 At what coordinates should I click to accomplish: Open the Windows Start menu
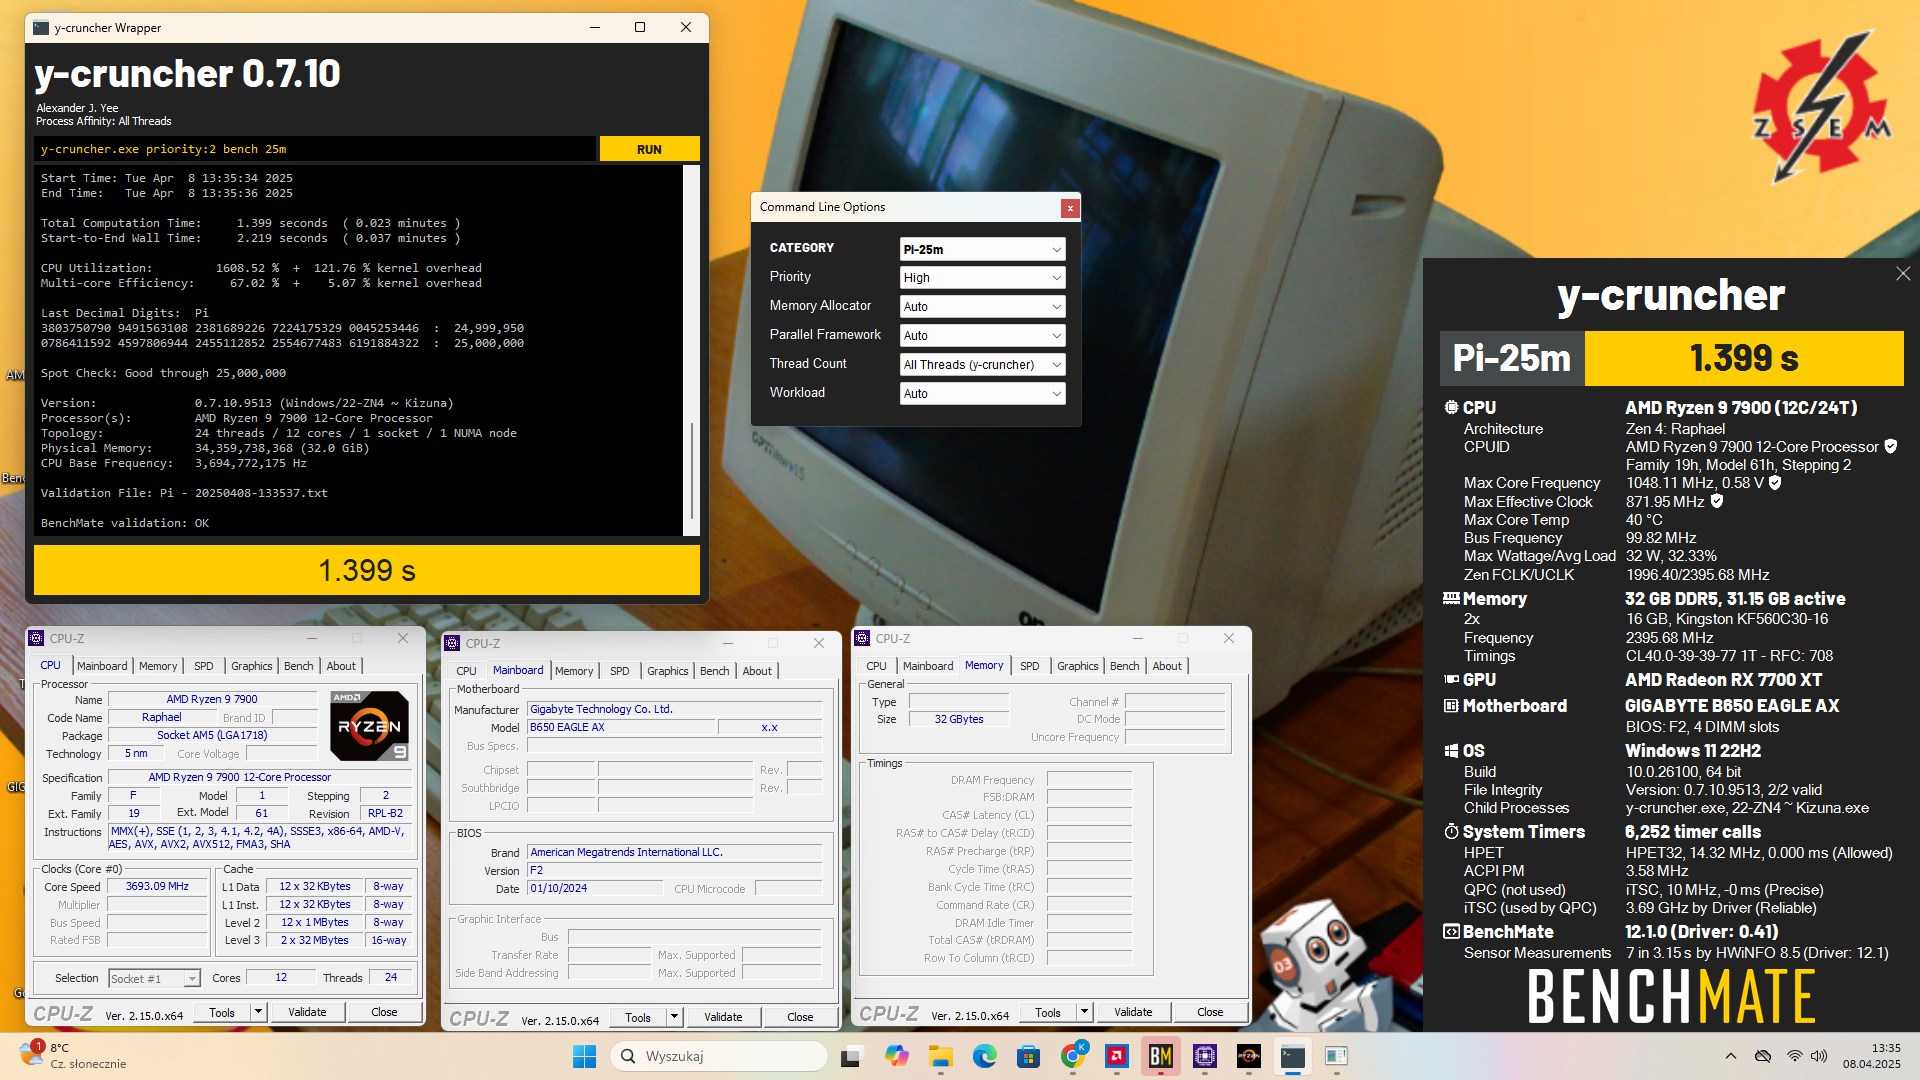click(584, 1056)
